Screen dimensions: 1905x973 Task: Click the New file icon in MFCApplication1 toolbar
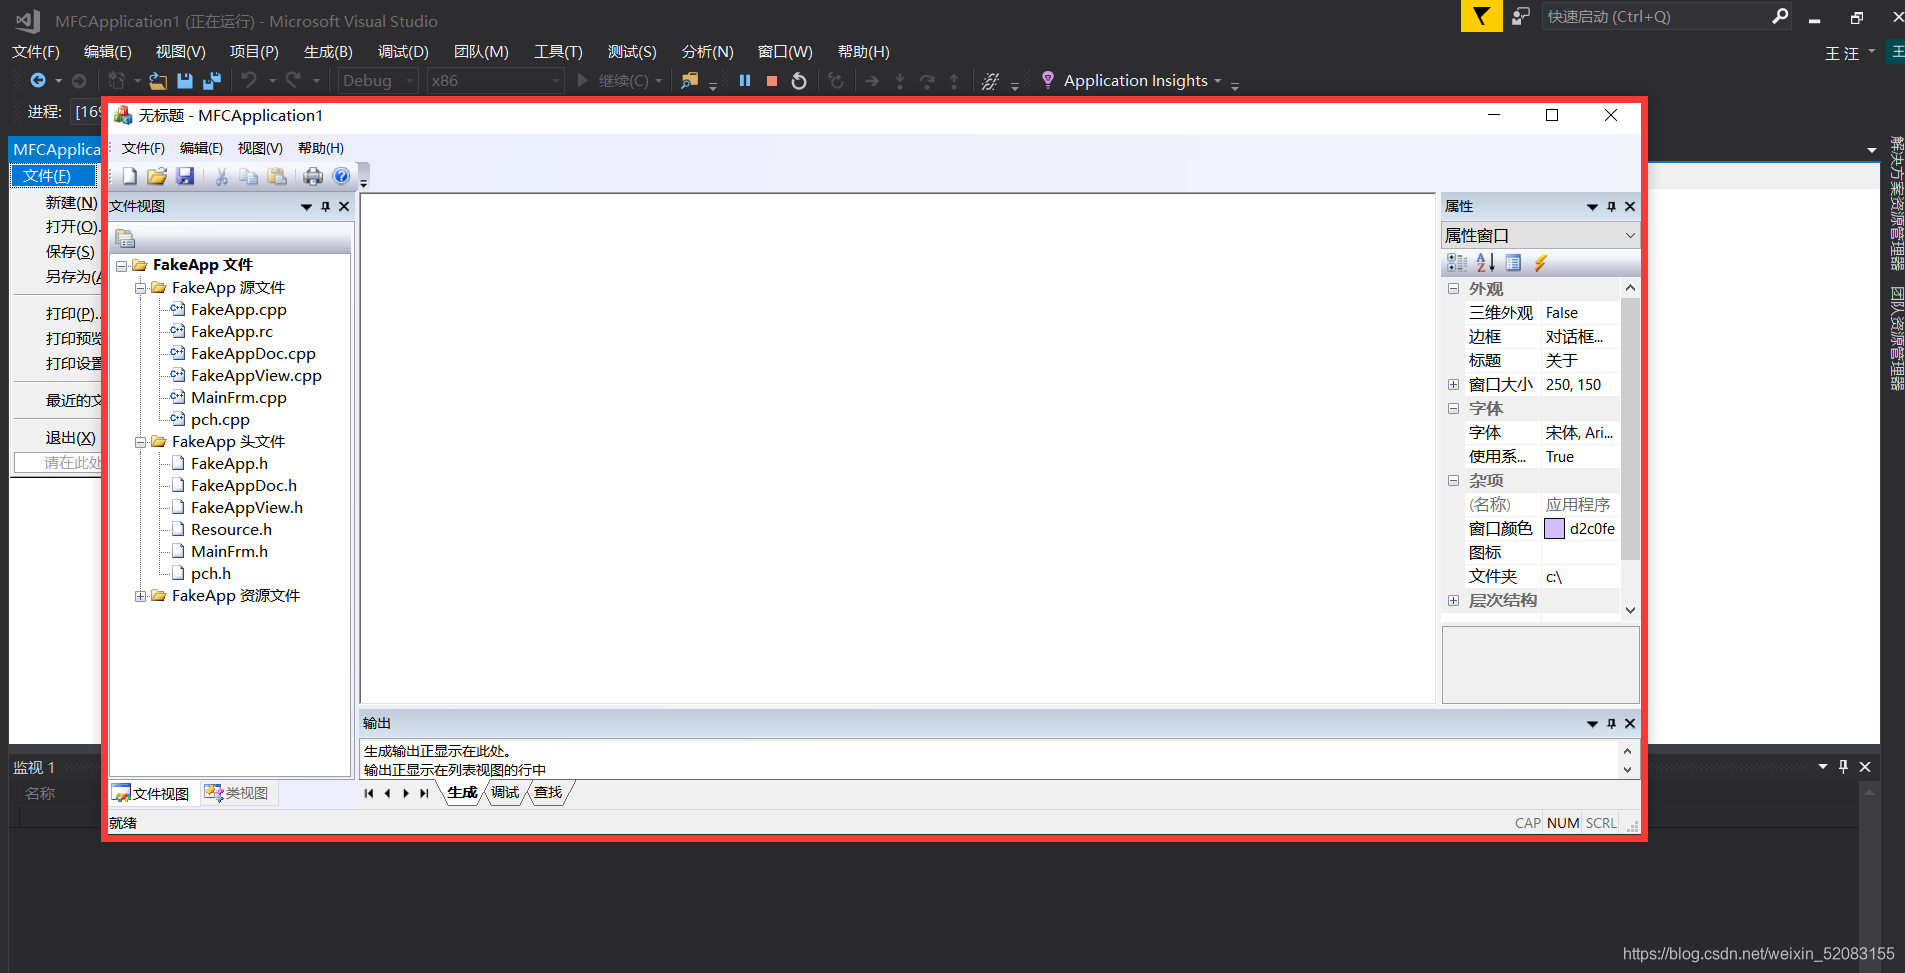click(130, 177)
